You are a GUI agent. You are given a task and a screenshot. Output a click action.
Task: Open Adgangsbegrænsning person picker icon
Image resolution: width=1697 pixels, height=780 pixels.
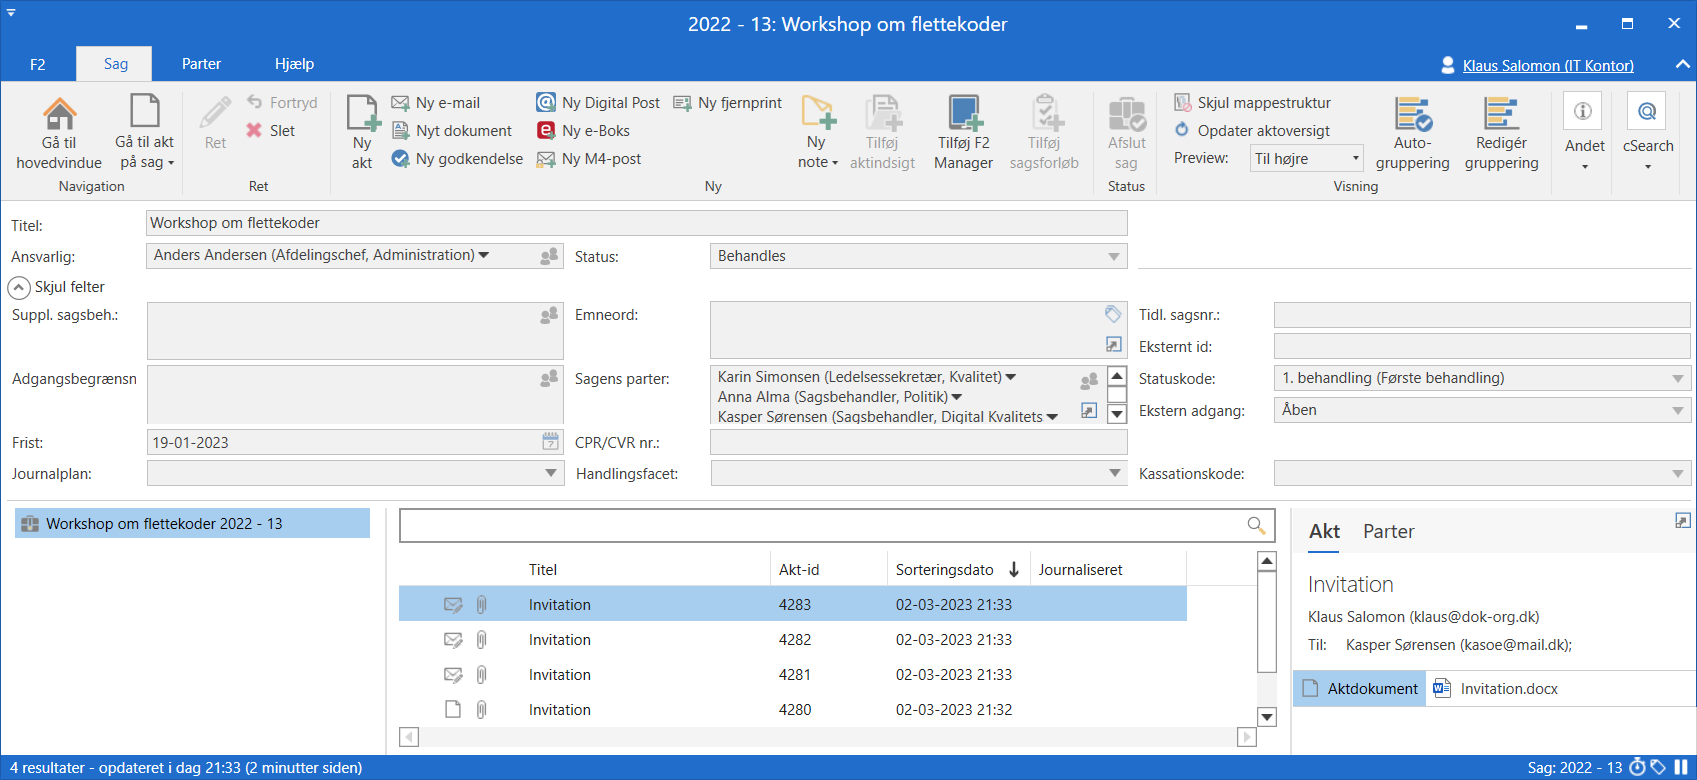tap(549, 378)
